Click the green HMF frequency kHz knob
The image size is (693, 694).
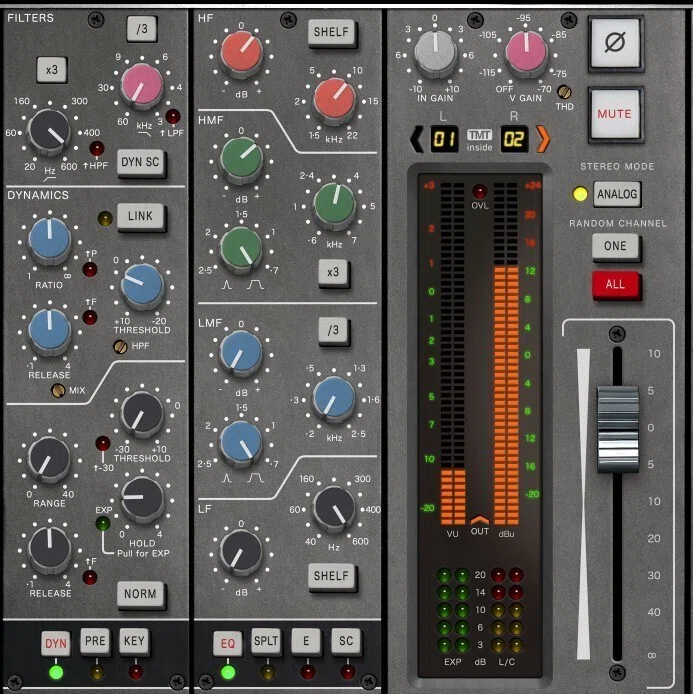(334, 205)
